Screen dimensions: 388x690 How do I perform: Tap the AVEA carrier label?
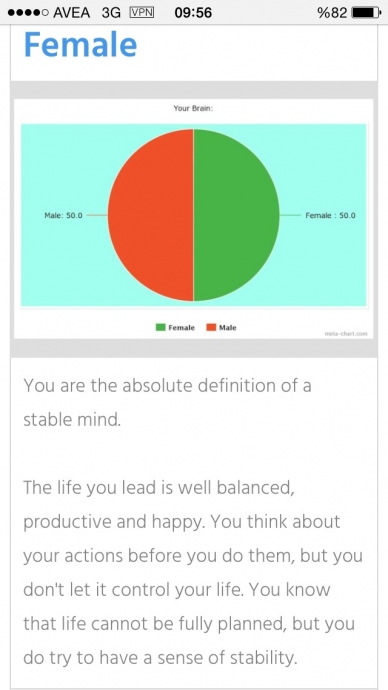pyautogui.click(x=71, y=13)
